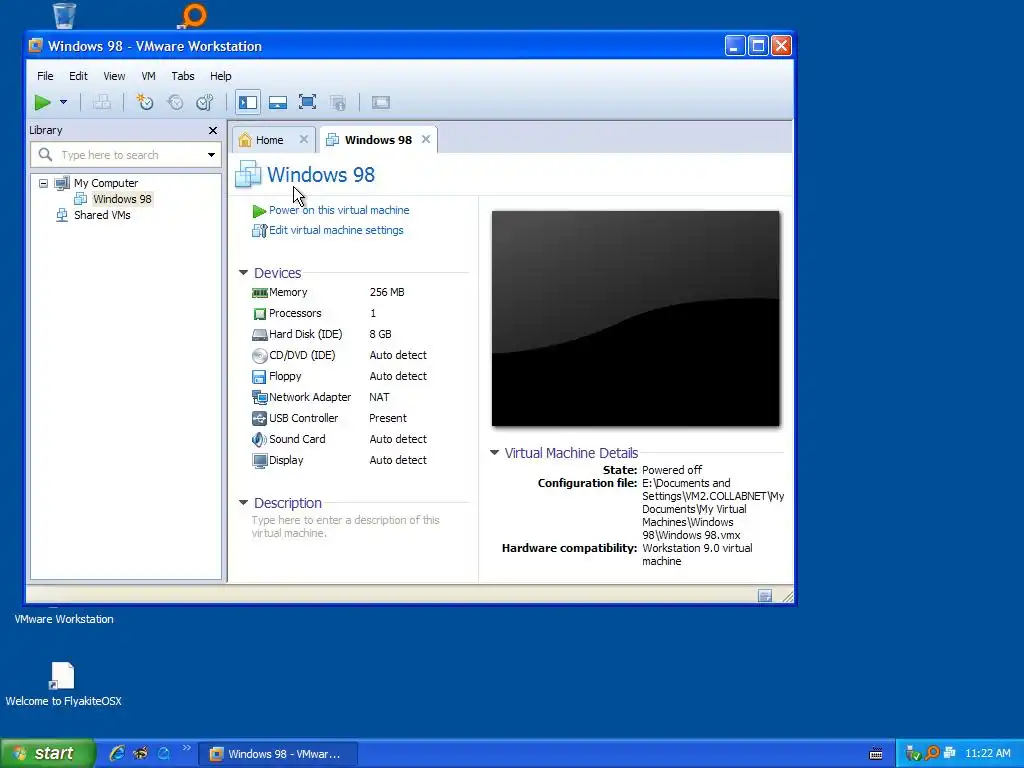Click the green Power On toolbar button
Viewport: 1024px width, 768px height.
(x=42, y=103)
